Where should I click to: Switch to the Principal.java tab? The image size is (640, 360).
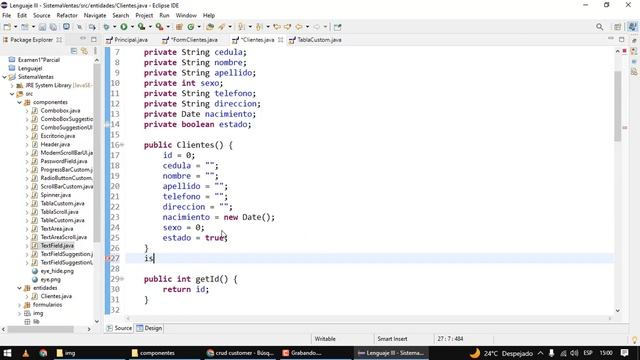[127, 40]
